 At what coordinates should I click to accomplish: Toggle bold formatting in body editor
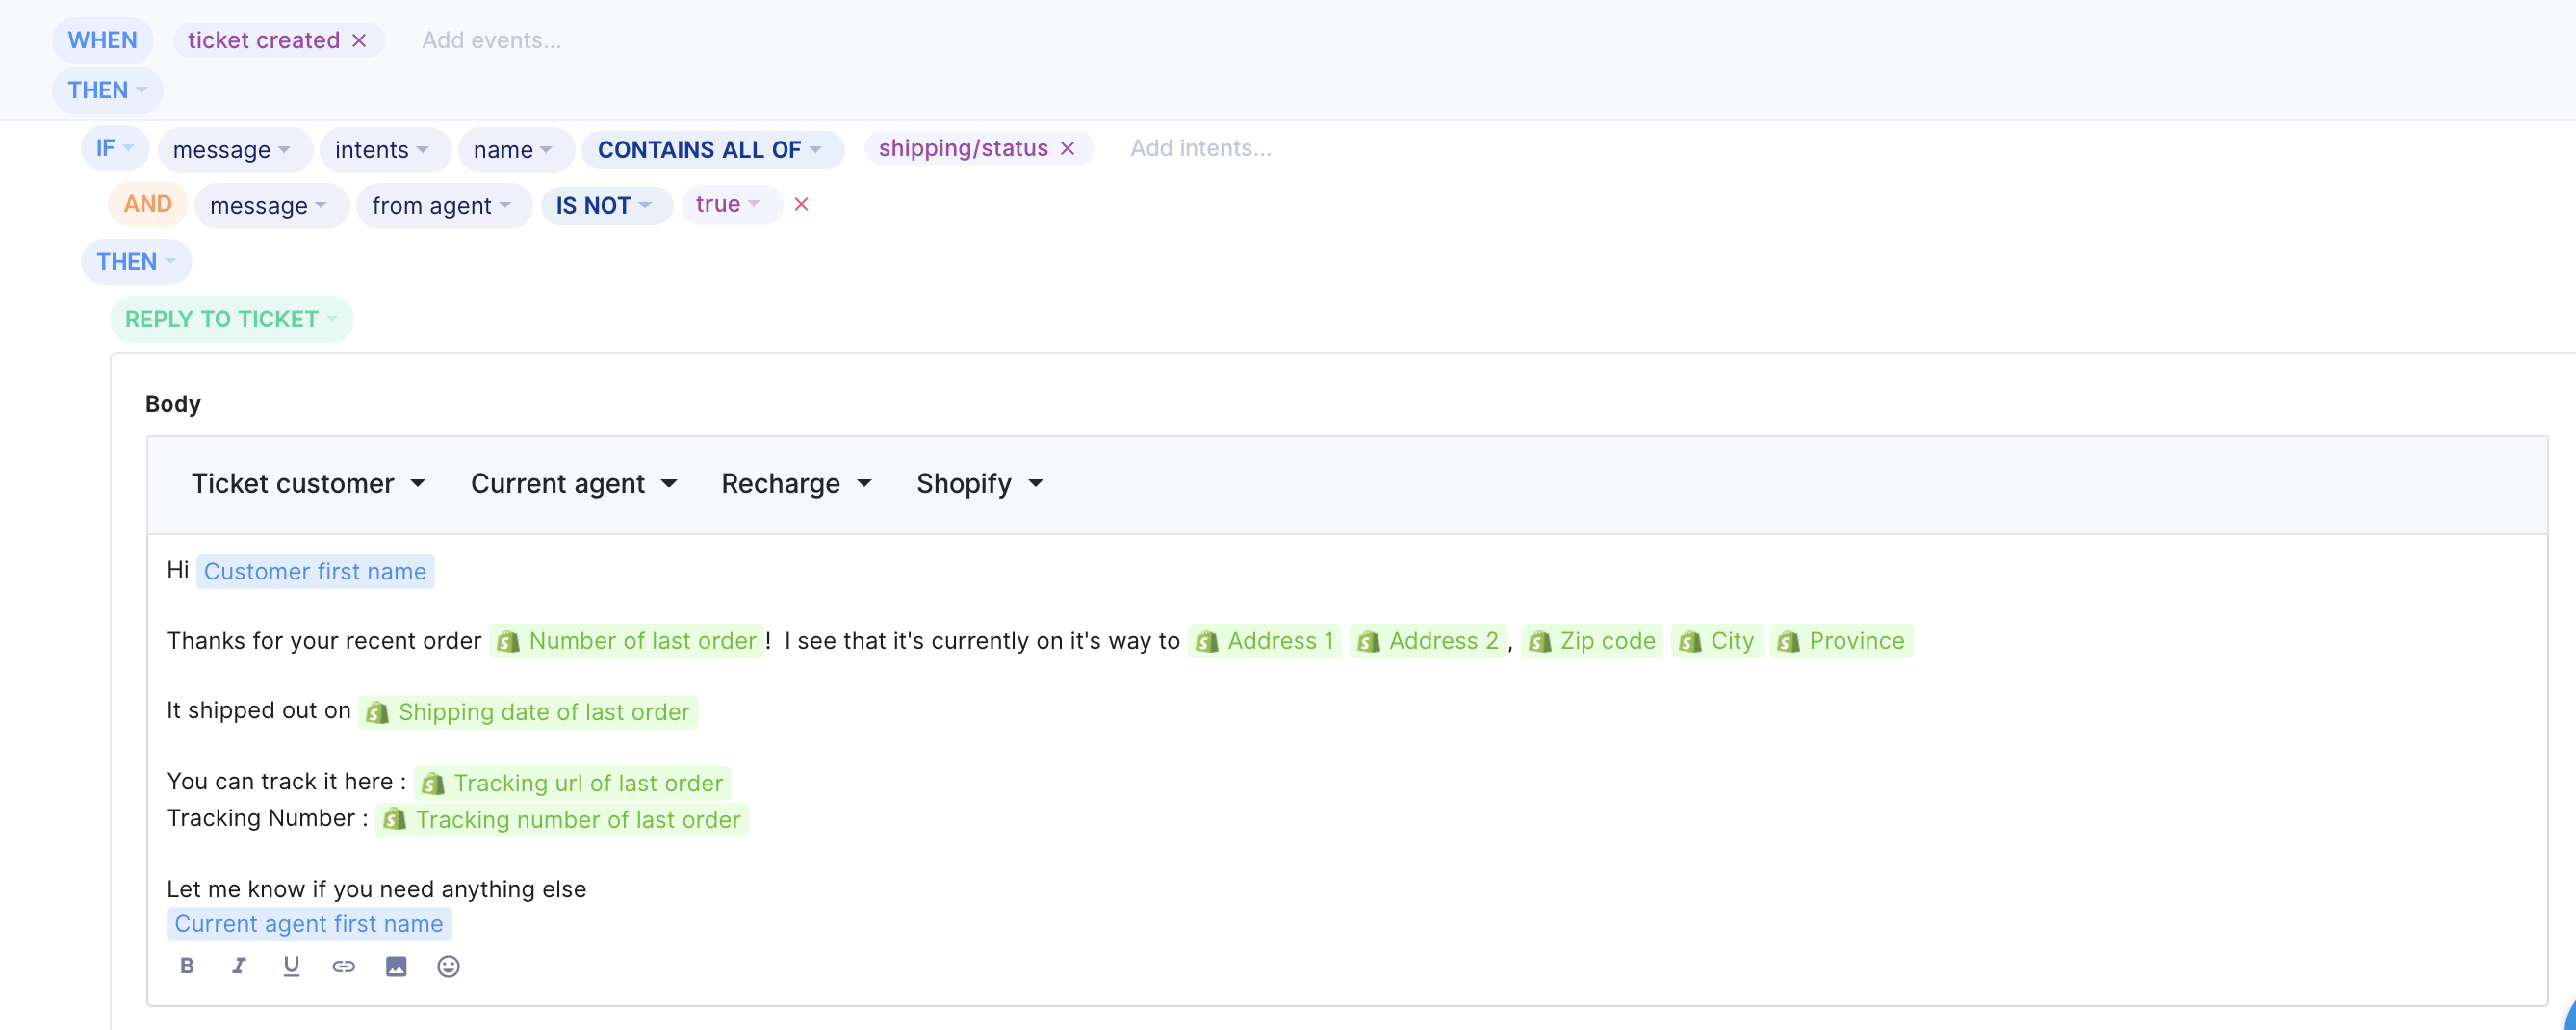point(187,965)
